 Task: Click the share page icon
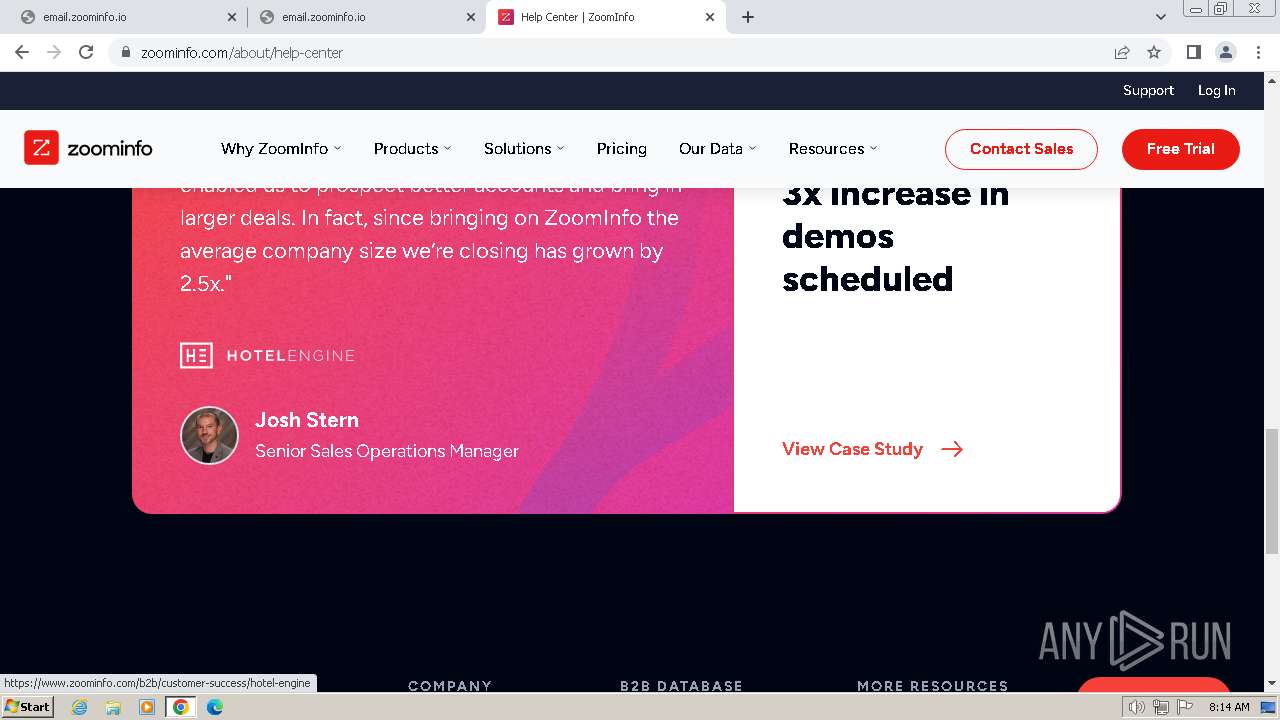(1122, 52)
